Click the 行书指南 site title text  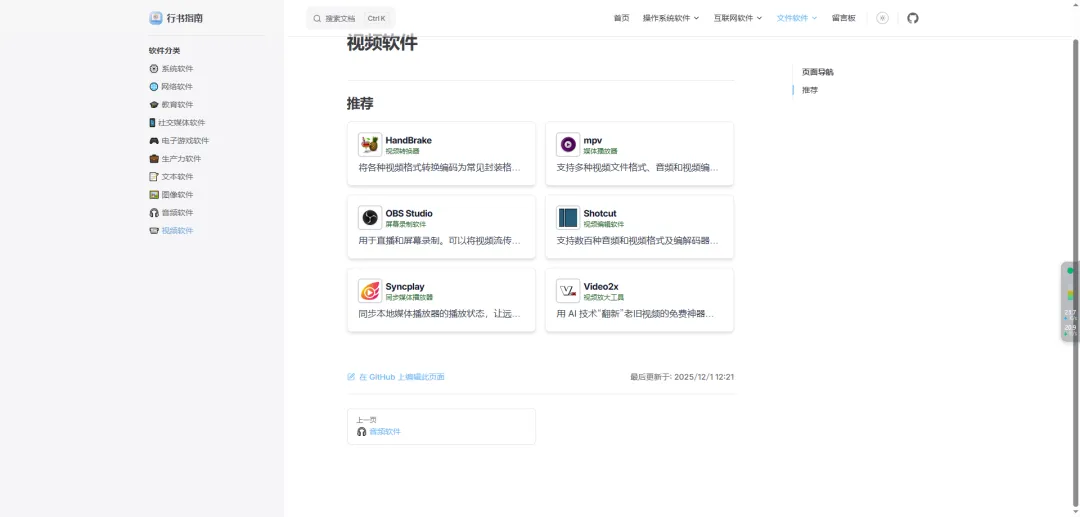185,19
